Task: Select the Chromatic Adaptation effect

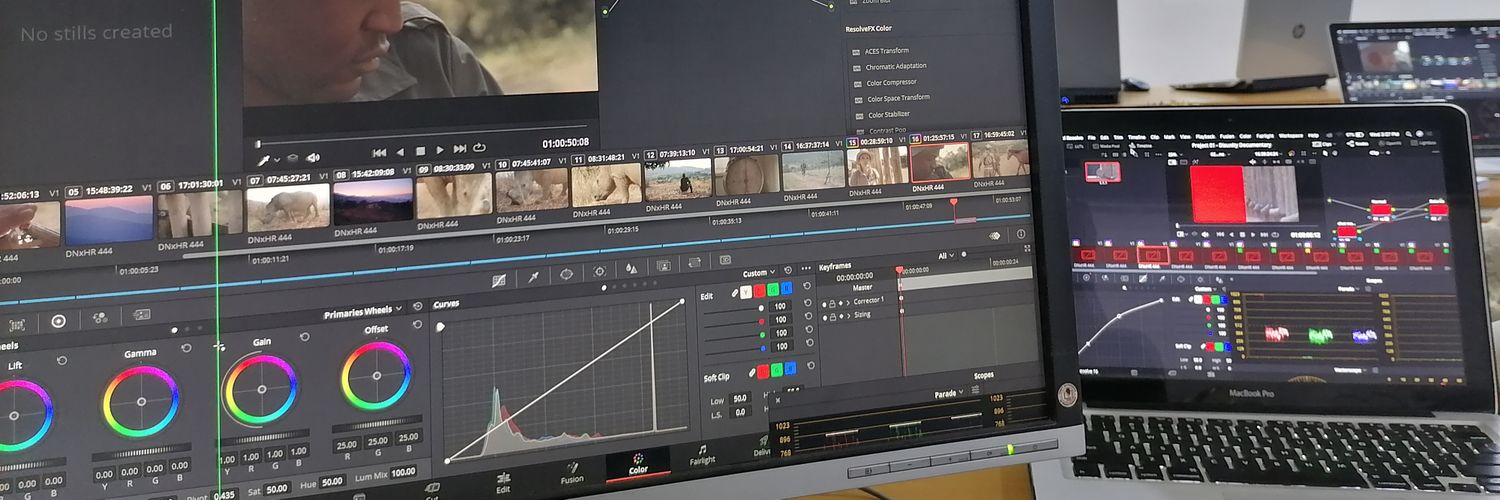Action: coord(896,66)
